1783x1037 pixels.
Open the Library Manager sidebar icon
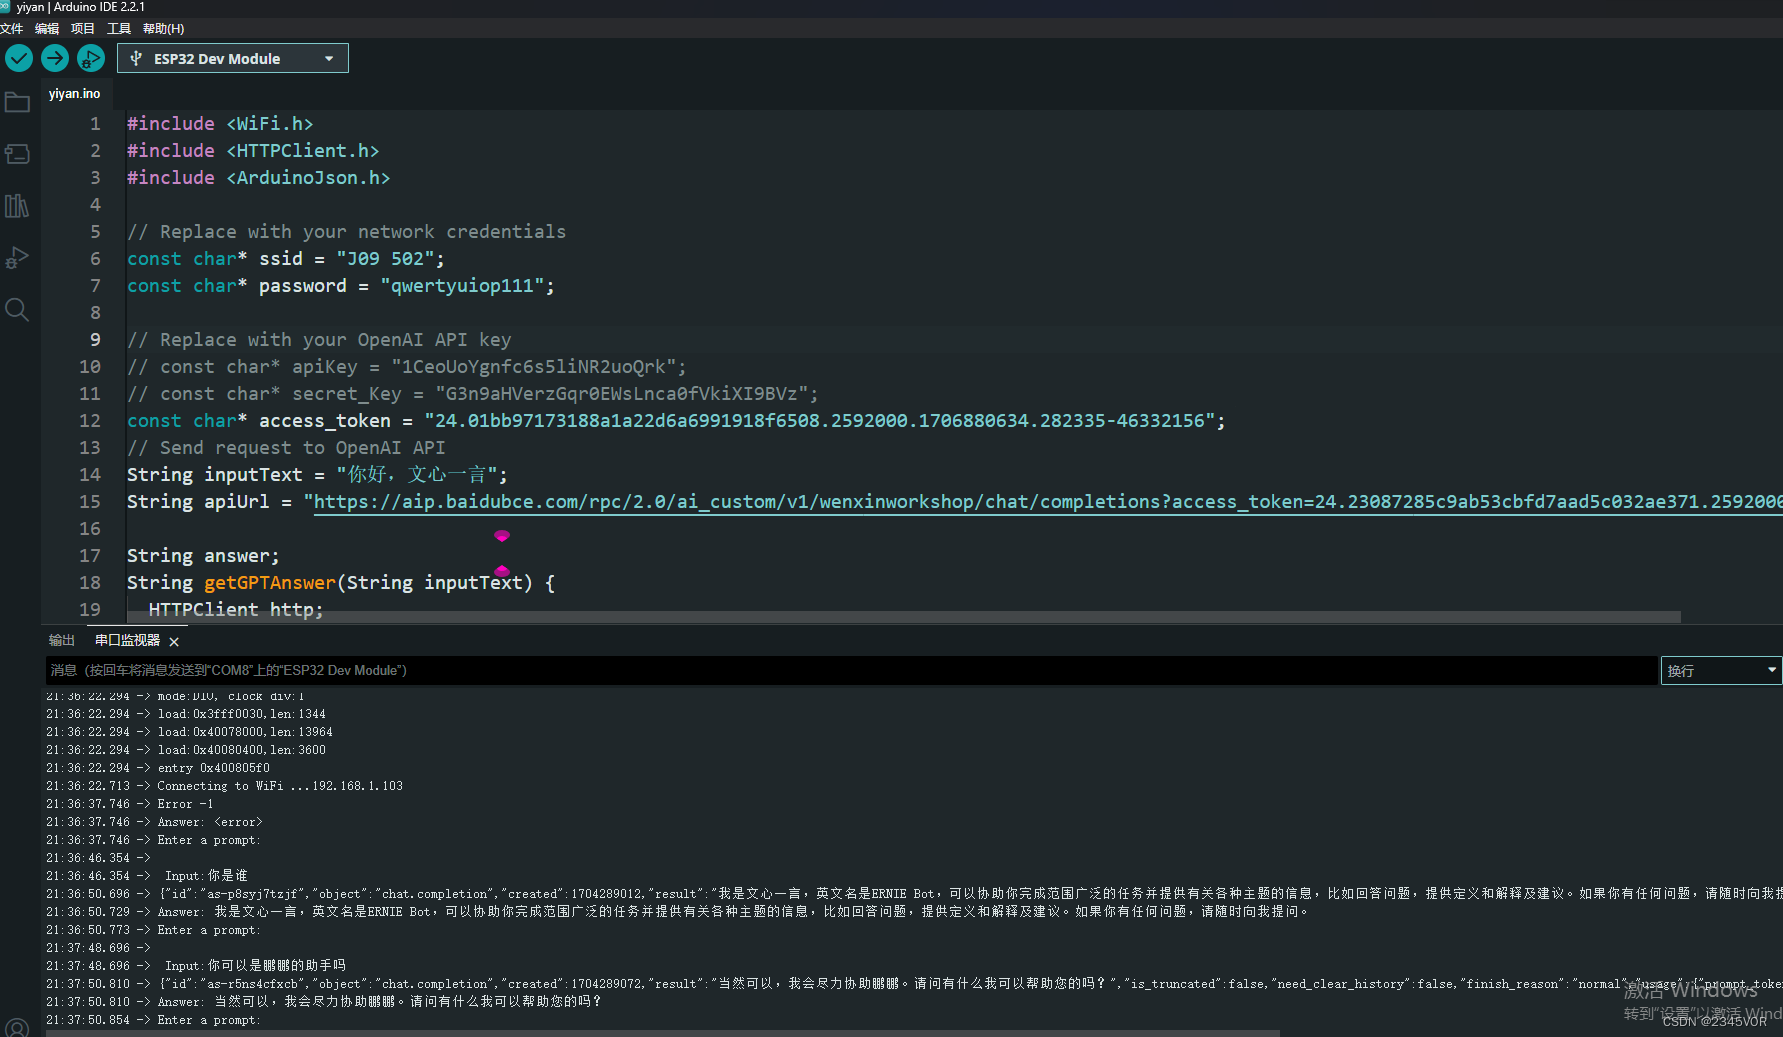[17, 206]
